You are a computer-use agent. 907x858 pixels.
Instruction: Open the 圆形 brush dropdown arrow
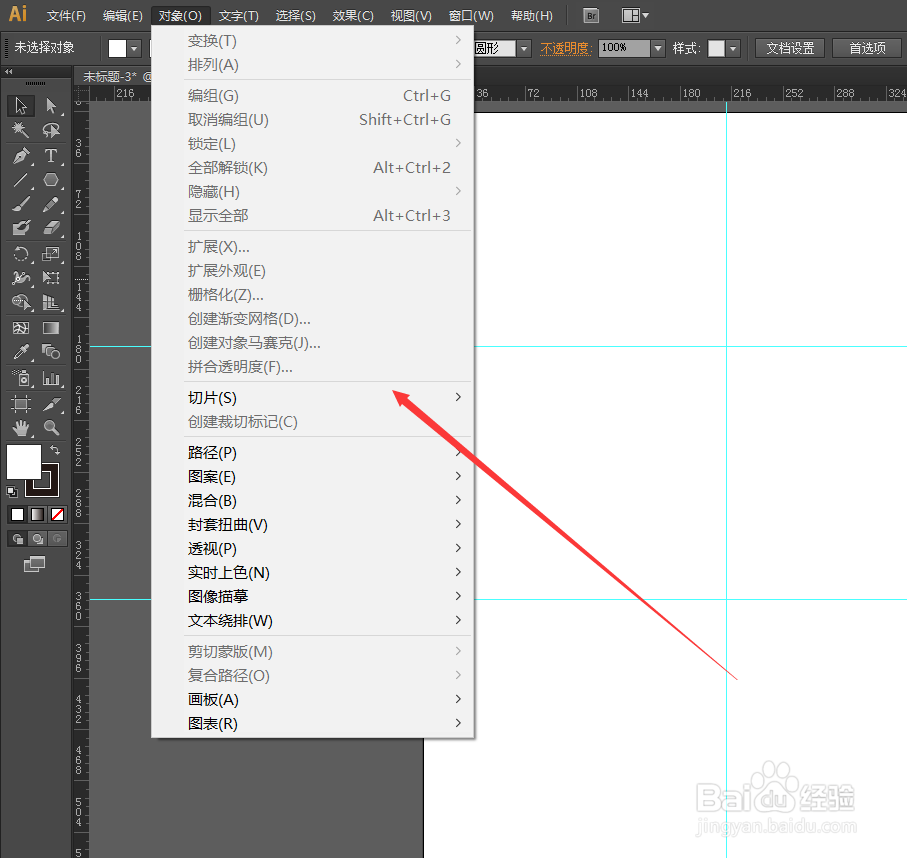(524, 49)
